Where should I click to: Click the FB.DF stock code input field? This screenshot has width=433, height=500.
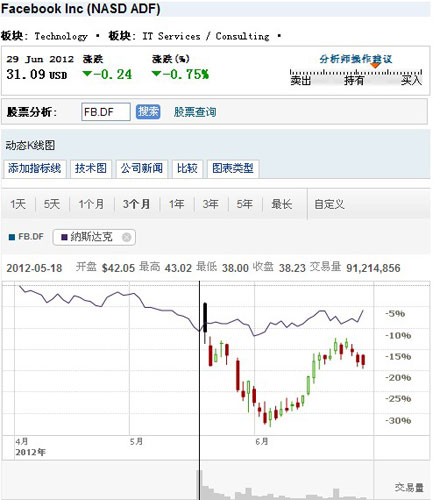pyautogui.click(x=106, y=112)
